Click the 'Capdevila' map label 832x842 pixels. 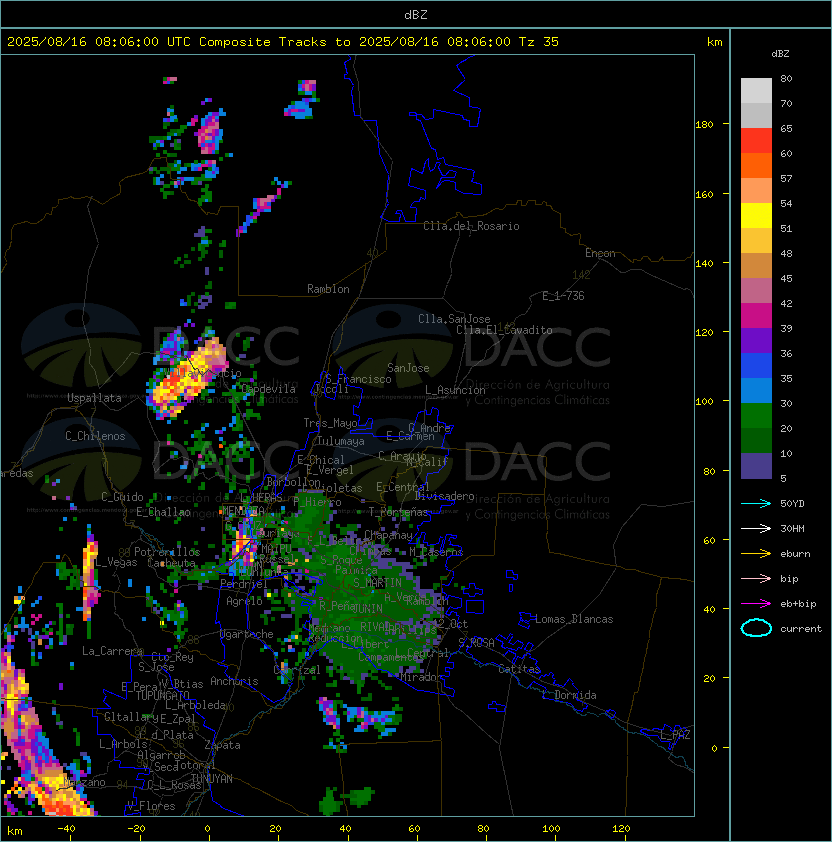point(268,389)
